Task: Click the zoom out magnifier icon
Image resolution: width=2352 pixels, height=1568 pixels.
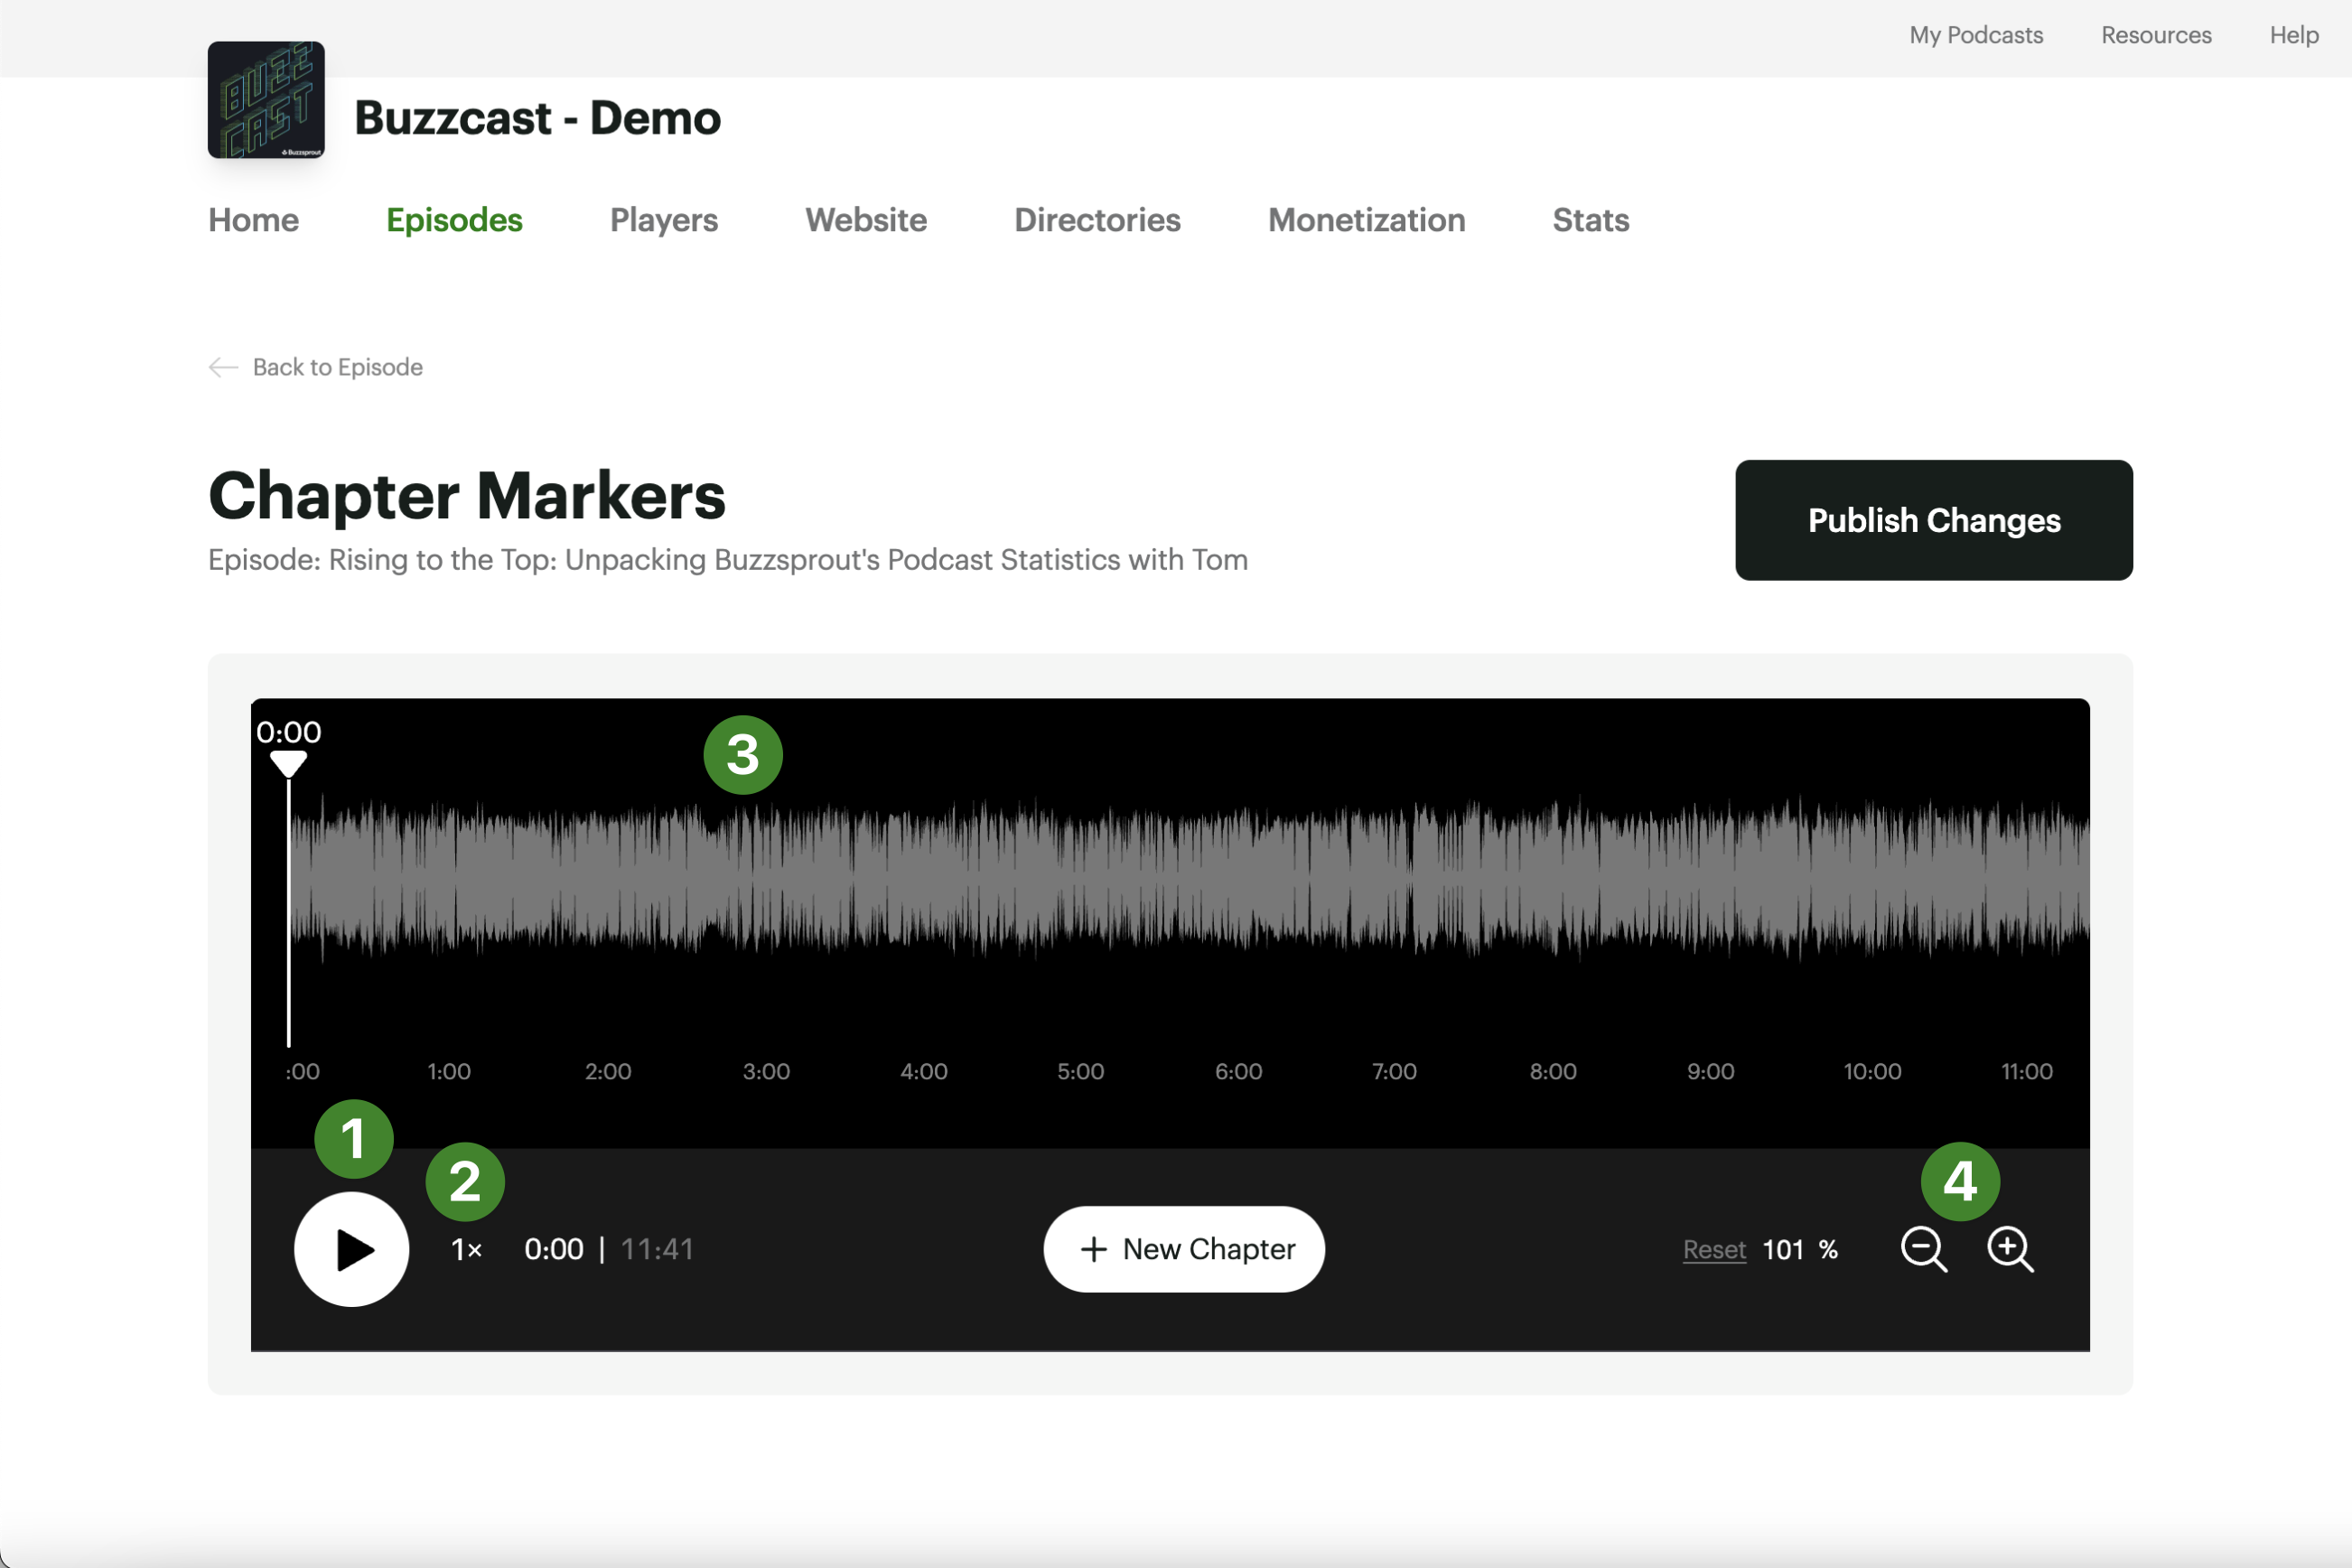Action: (x=1922, y=1249)
